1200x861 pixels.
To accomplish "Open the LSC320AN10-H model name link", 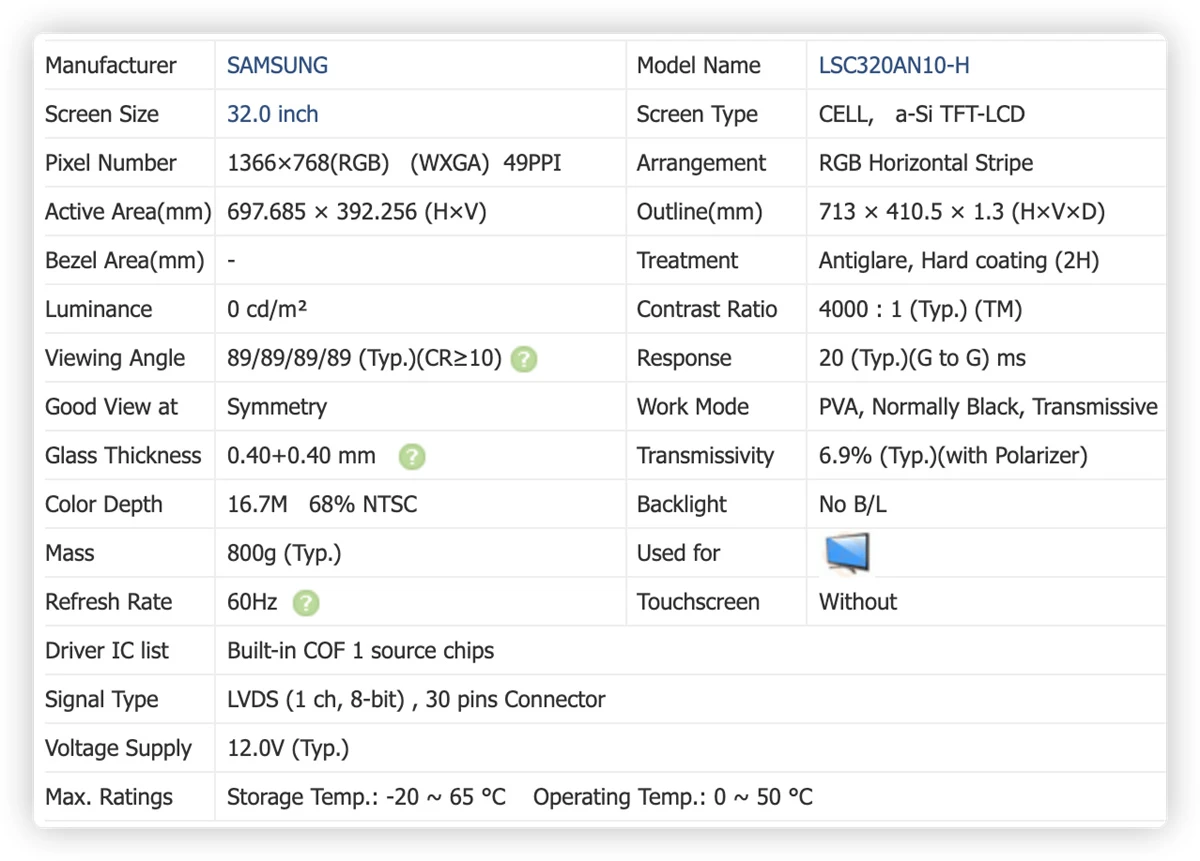I will [893, 66].
